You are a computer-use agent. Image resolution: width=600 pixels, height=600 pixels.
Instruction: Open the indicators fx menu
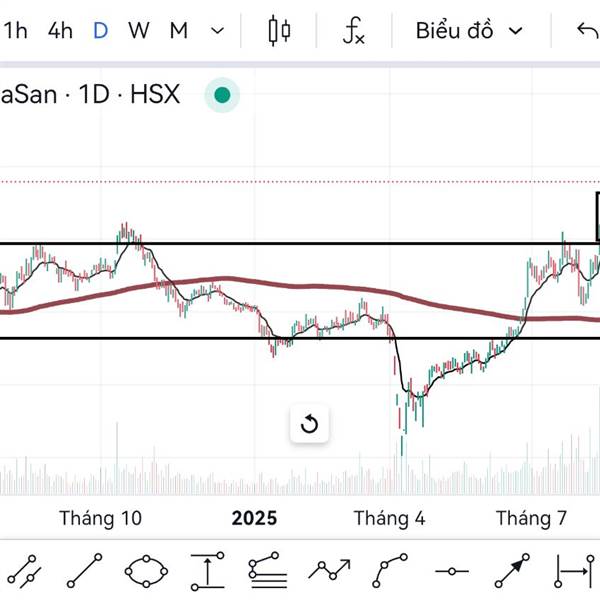pos(353,31)
